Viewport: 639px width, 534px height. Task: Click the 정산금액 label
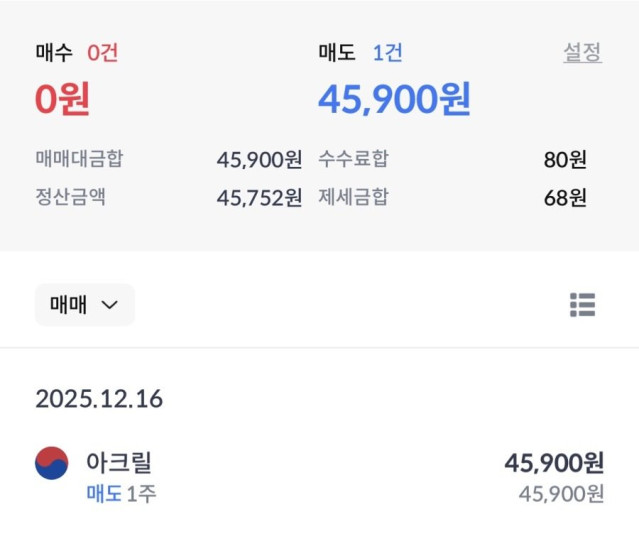[x=70, y=196]
